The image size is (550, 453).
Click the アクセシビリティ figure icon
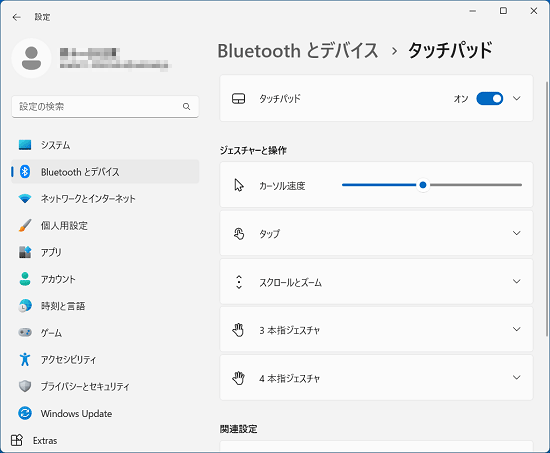[25, 359]
